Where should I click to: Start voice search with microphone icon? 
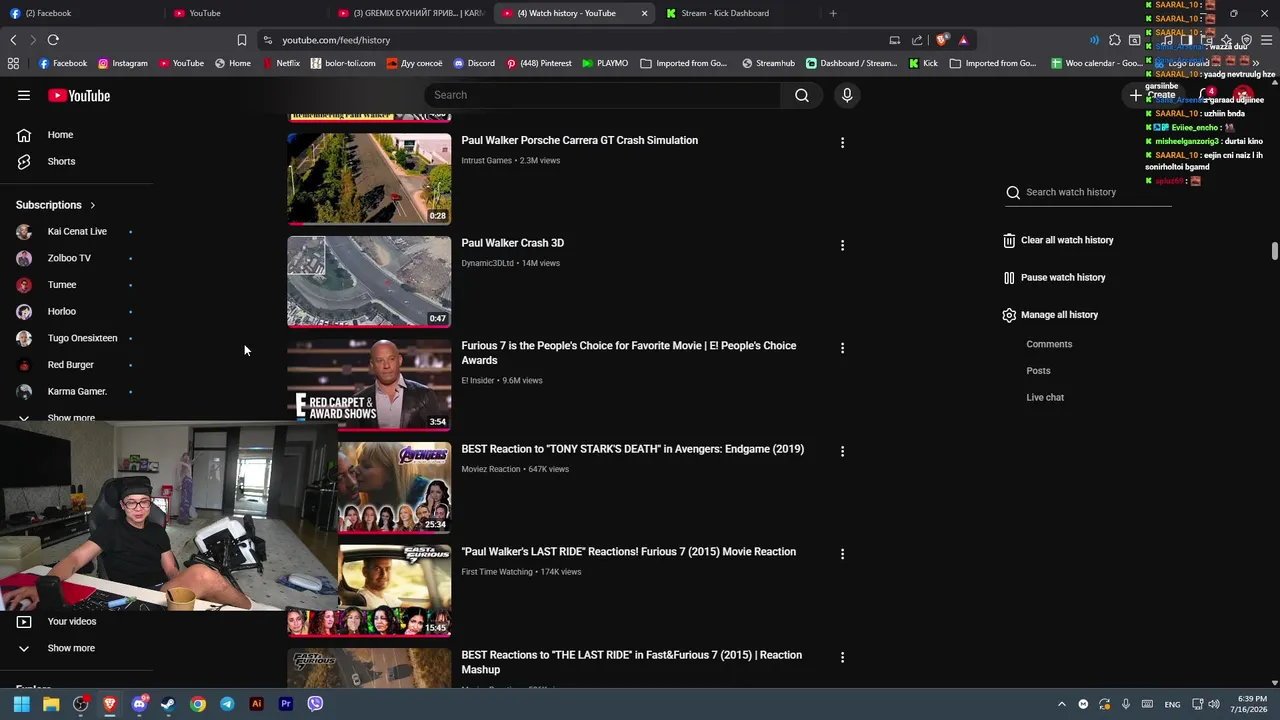click(x=847, y=95)
